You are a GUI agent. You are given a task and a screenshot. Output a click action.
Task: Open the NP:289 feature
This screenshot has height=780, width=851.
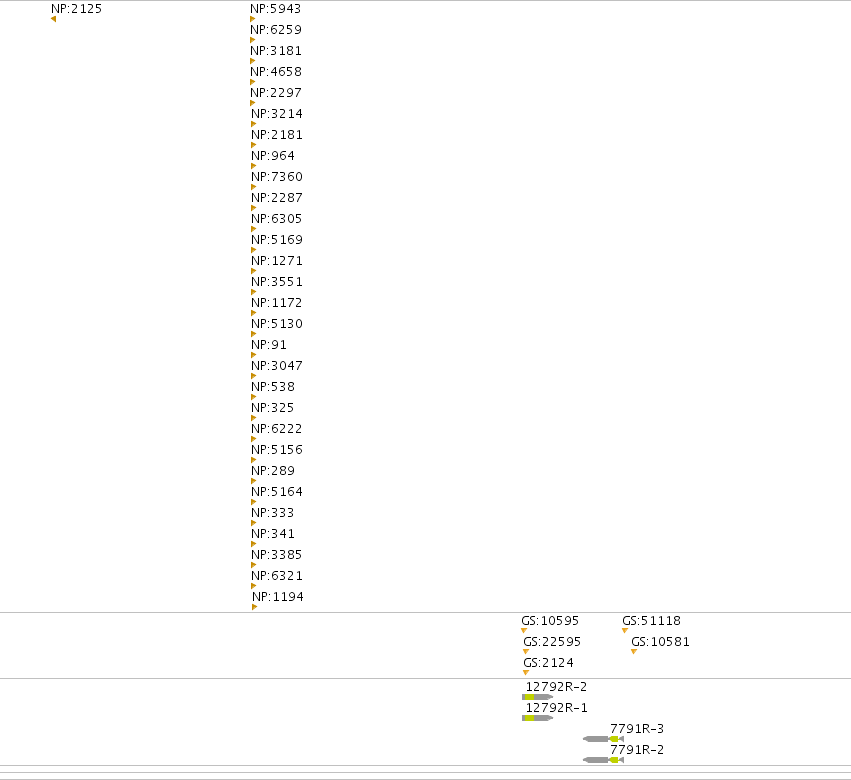point(272,471)
